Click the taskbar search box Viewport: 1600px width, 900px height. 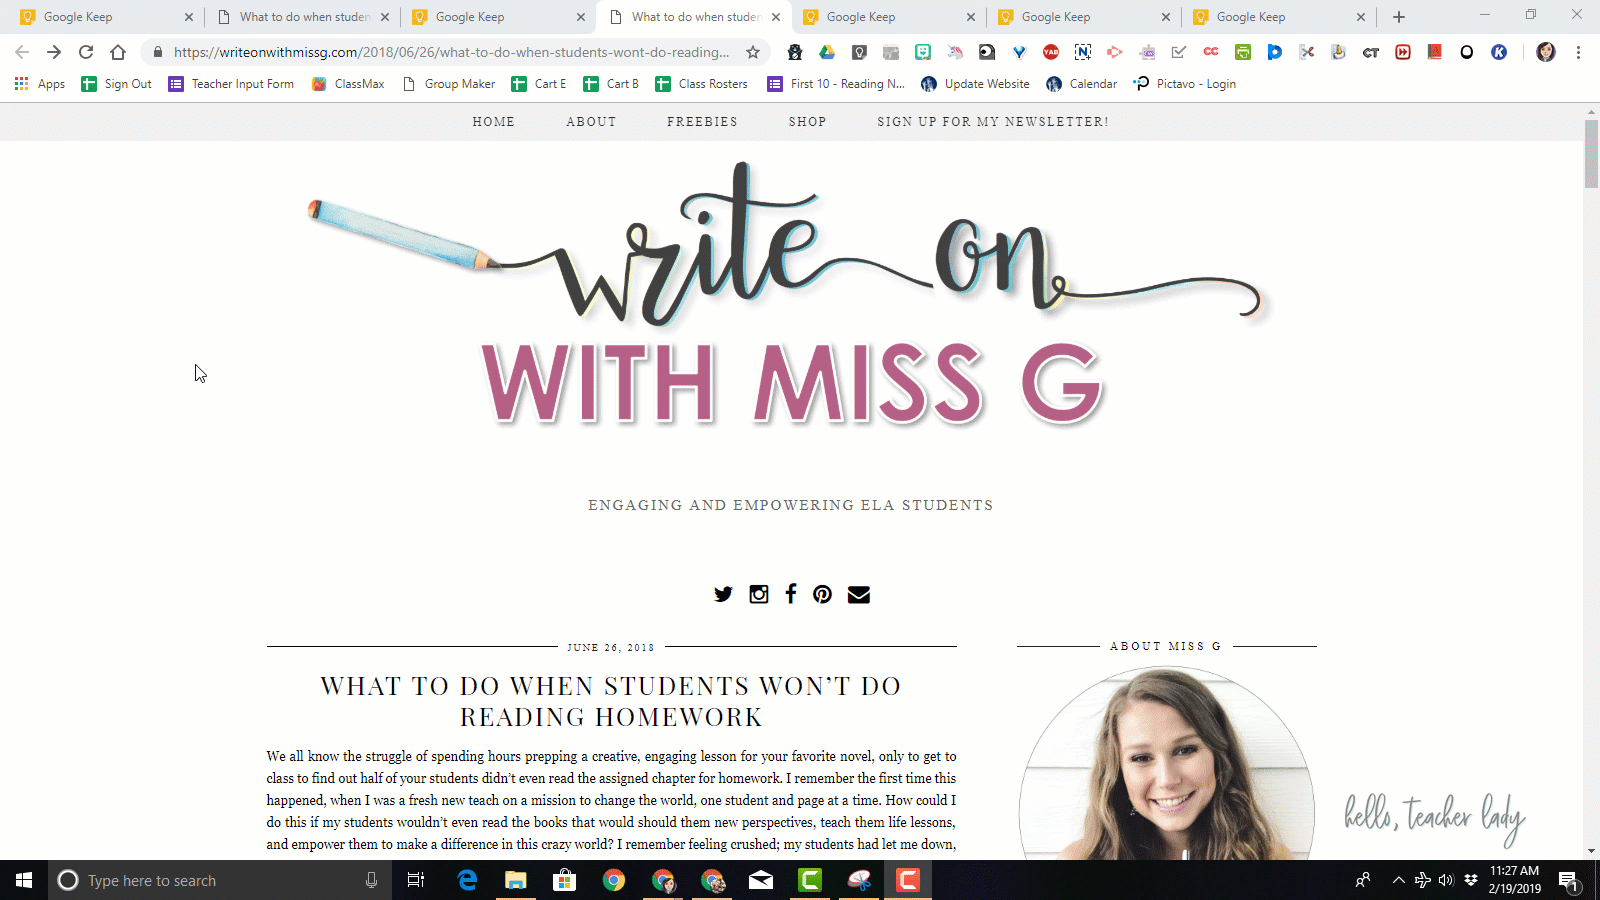pyautogui.click(x=220, y=880)
